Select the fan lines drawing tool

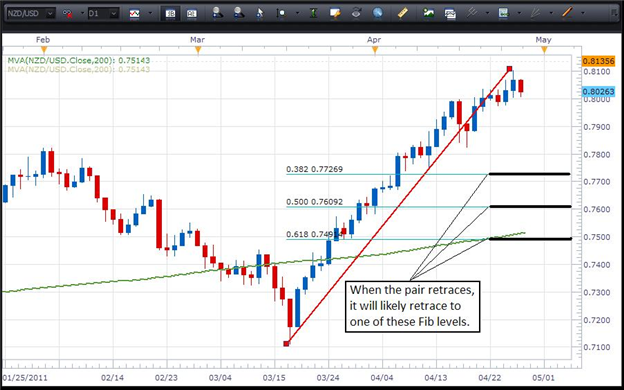click(535, 13)
